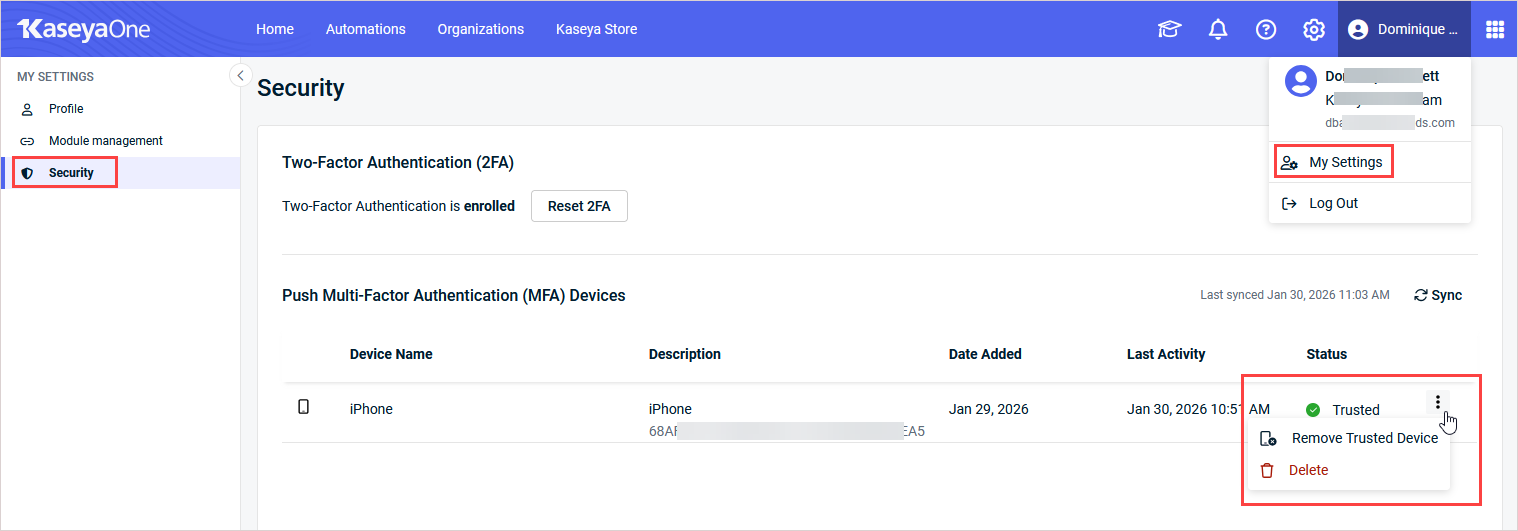
Task: Open the notifications bell
Action: click(1218, 29)
